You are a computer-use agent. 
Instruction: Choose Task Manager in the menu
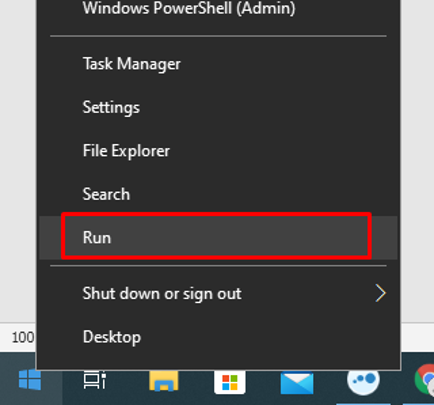[x=218, y=63]
